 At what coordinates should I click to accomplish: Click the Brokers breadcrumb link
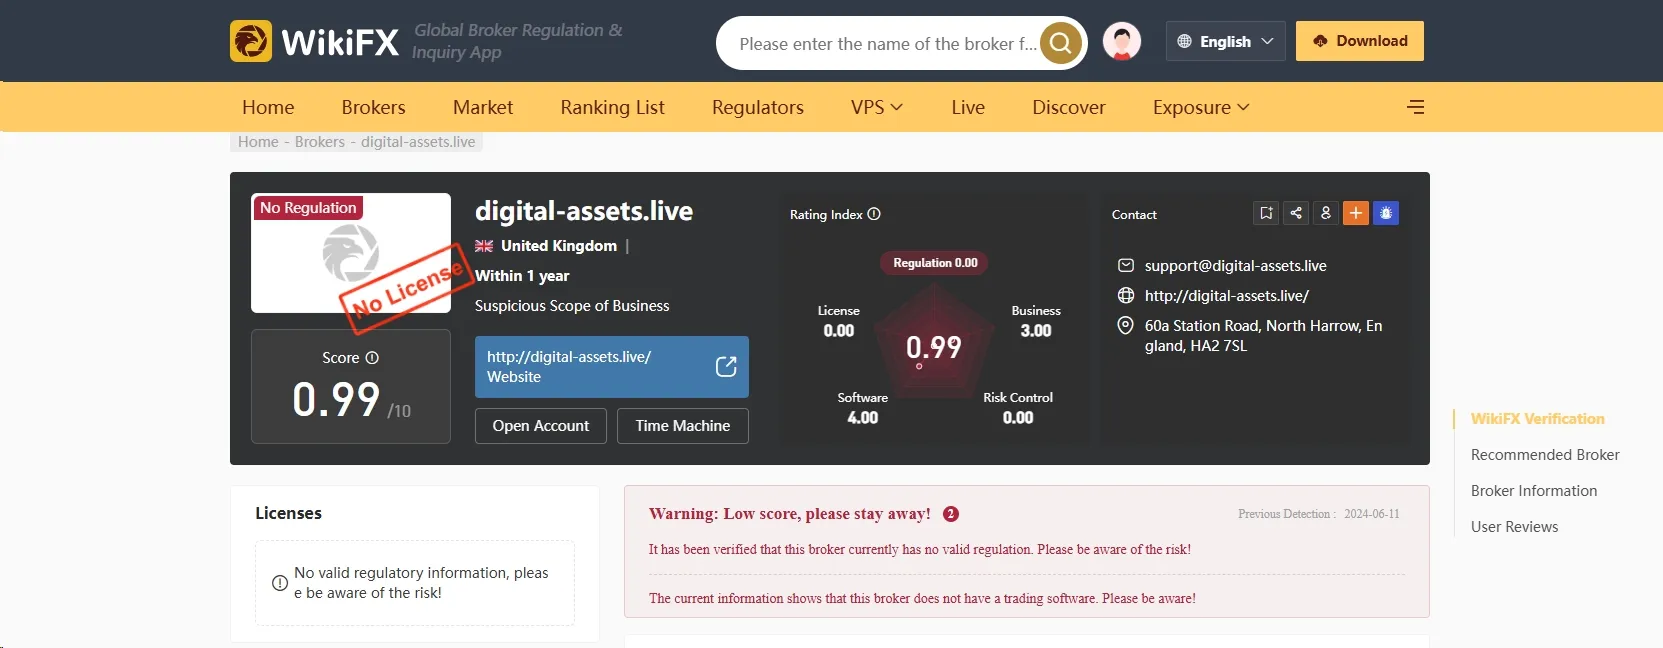pos(320,142)
